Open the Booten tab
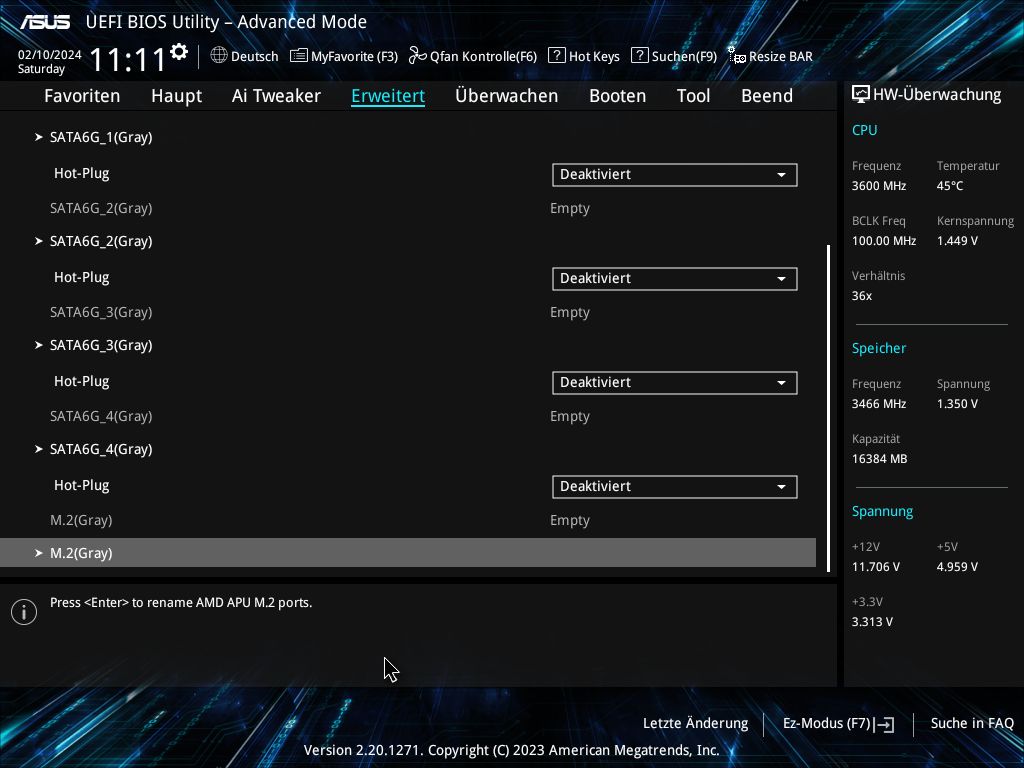The width and height of the screenshot is (1024, 768). point(618,96)
